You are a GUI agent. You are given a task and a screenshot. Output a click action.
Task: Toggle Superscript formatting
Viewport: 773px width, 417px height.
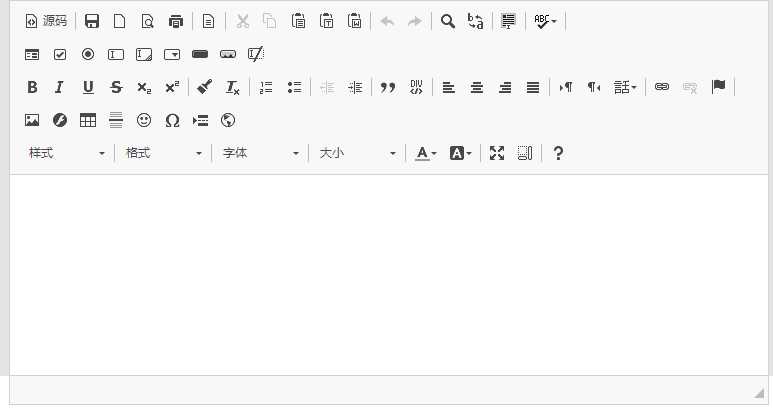coord(172,87)
